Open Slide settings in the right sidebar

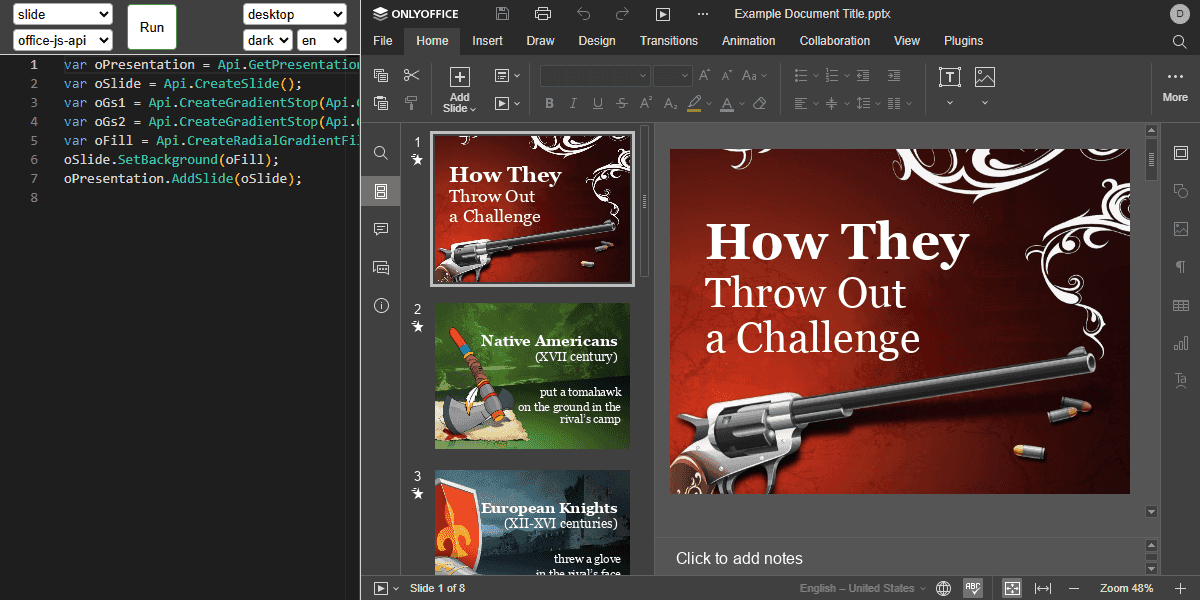coord(1181,153)
